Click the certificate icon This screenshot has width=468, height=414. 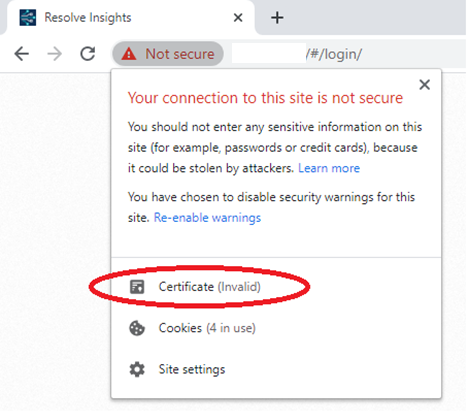pos(137,287)
